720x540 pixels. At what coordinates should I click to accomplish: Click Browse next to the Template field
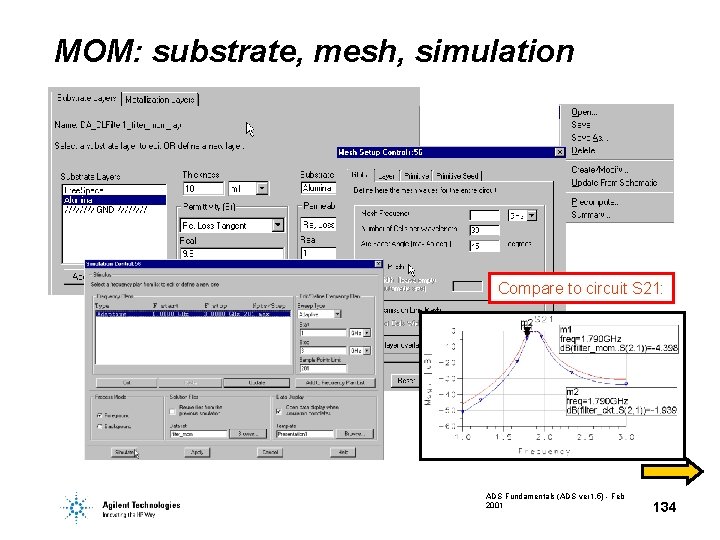coord(354,433)
